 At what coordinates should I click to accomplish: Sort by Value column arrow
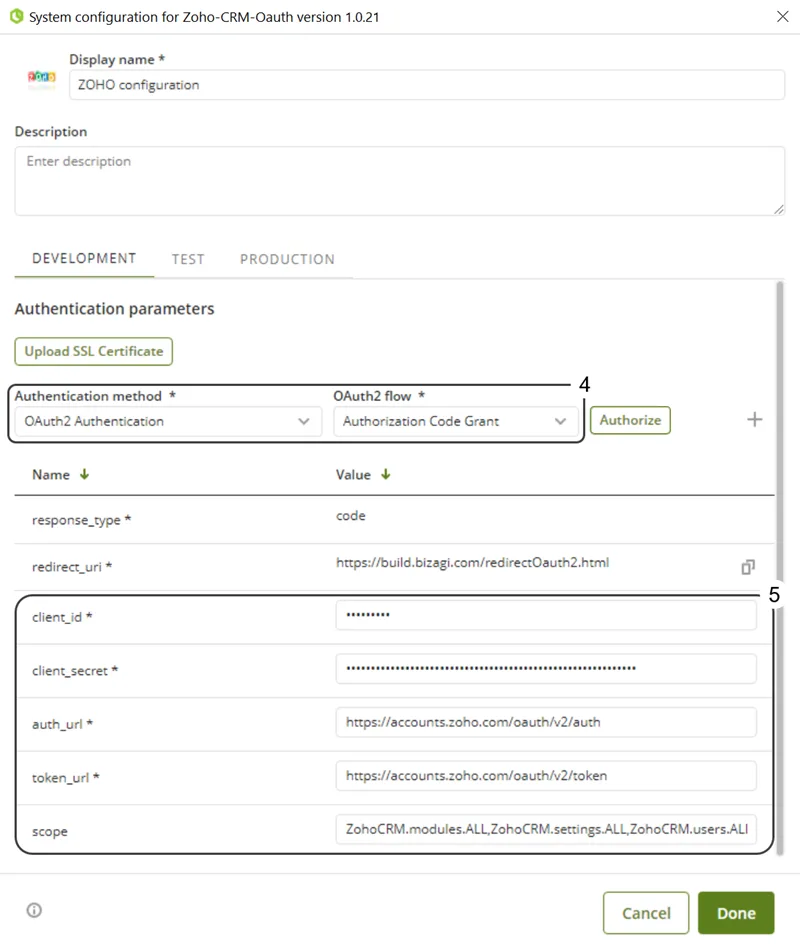pos(386,474)
